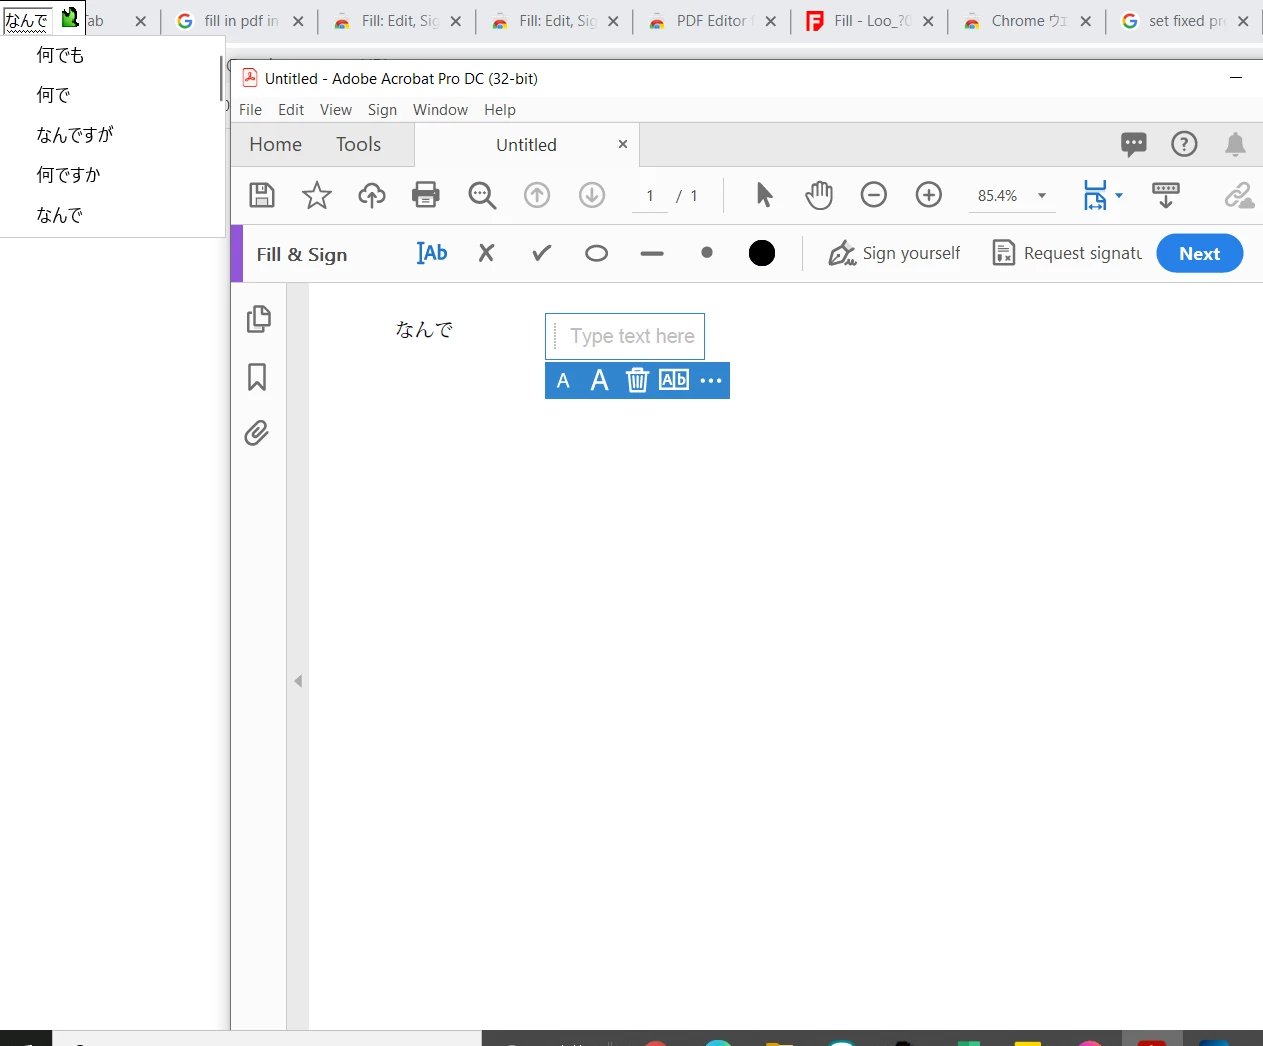Switch to the Home tab
The height and width of the screenshot is (1046, 1263).
(275, 145)
